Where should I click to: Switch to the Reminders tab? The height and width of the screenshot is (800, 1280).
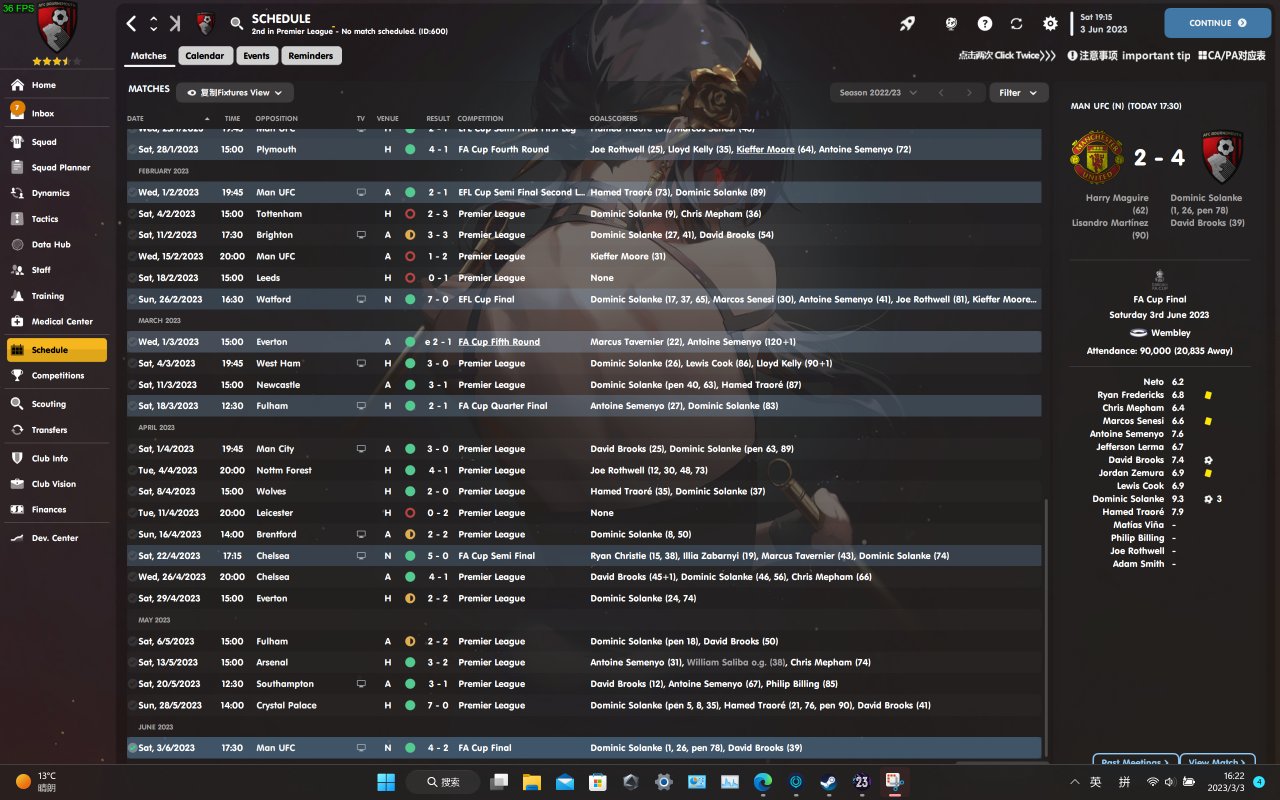[x=311, y=56]
